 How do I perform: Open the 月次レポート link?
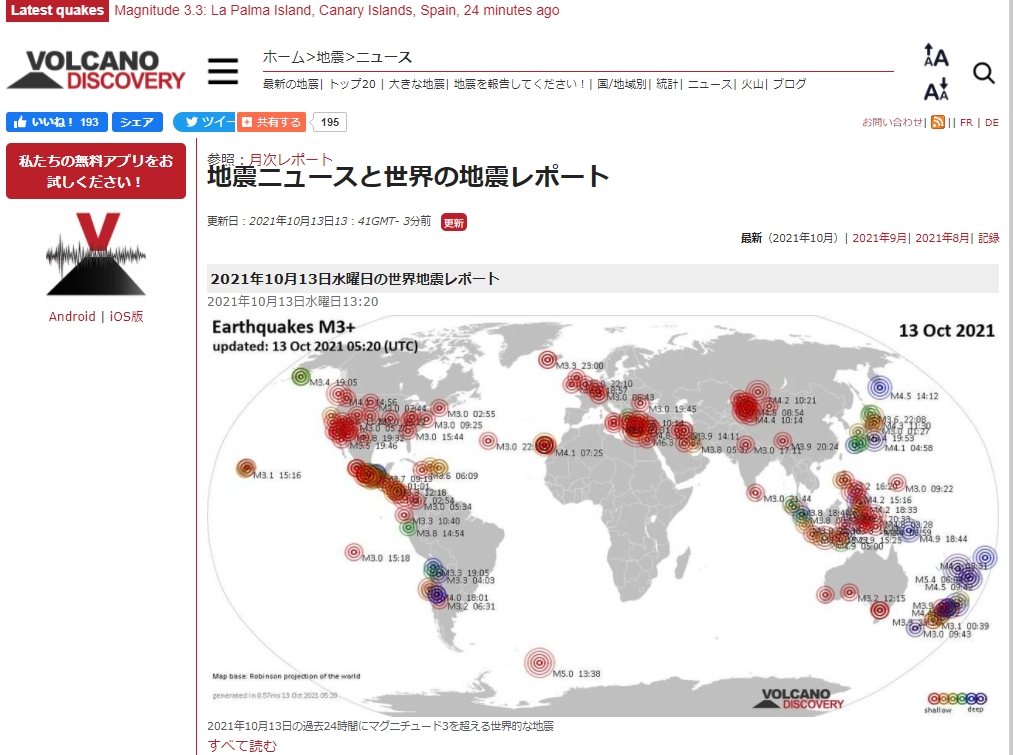click(291, 159)
